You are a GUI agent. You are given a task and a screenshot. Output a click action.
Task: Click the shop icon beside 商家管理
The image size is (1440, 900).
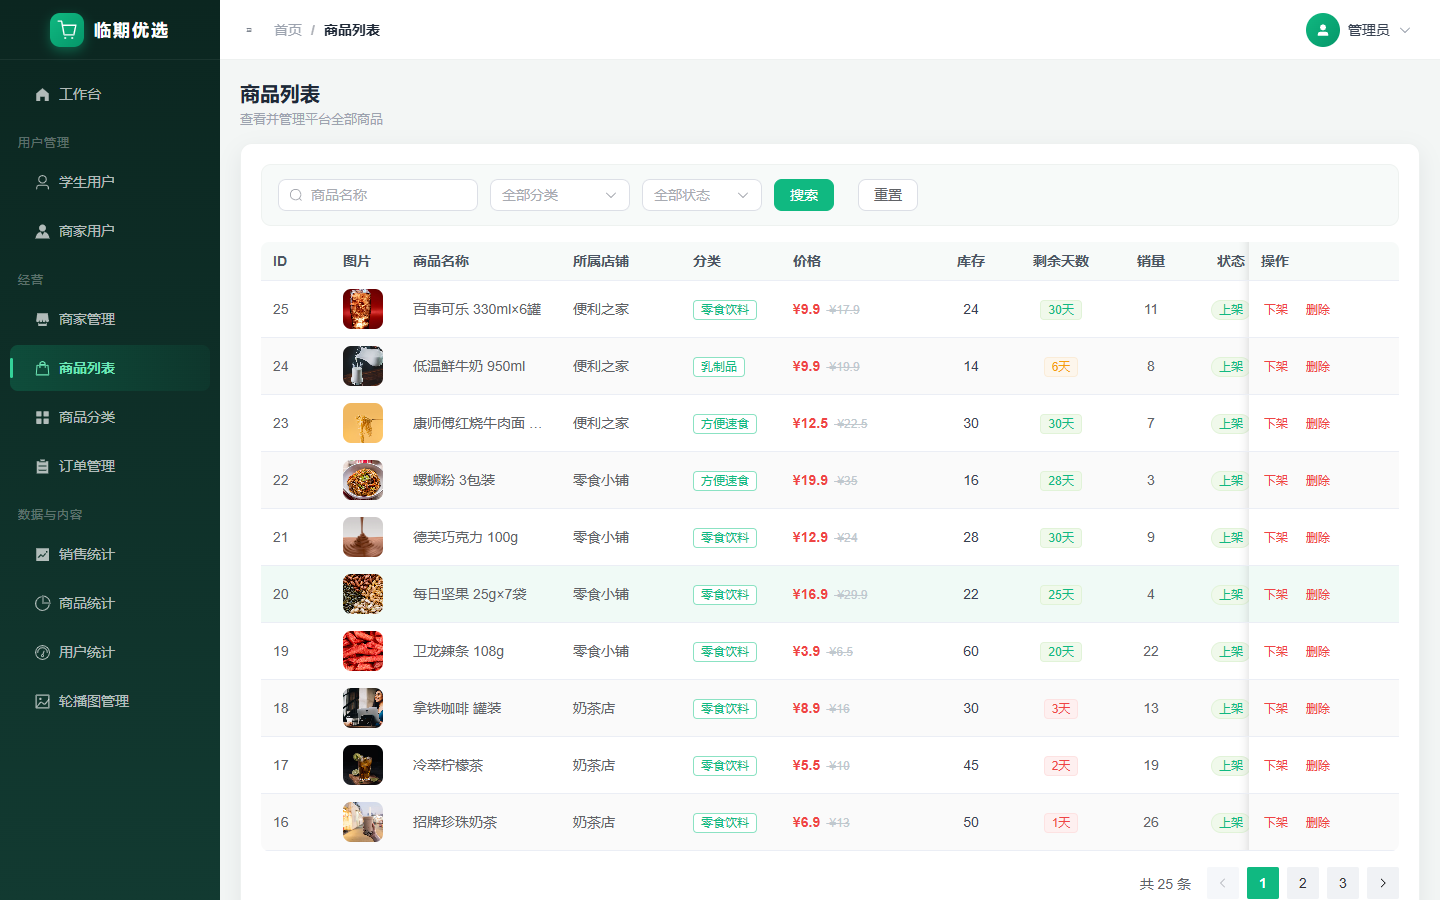point(42,319)
